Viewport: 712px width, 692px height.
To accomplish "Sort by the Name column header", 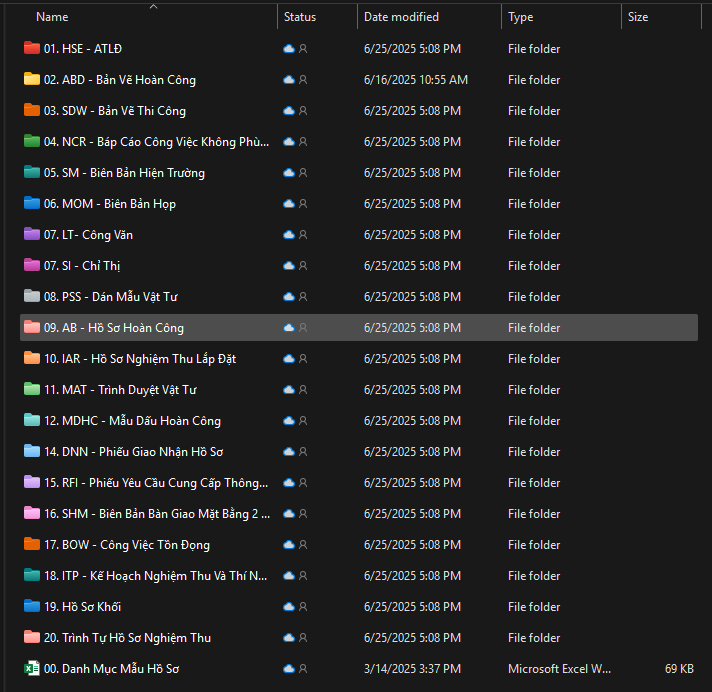I will 52,17.
